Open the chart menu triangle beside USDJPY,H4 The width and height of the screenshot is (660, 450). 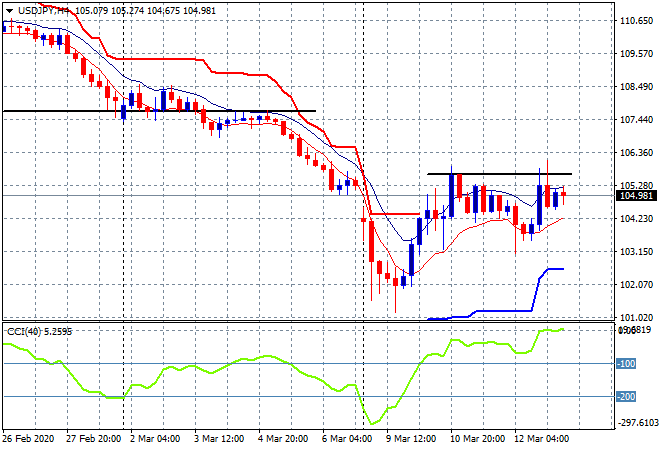(9, 11)
